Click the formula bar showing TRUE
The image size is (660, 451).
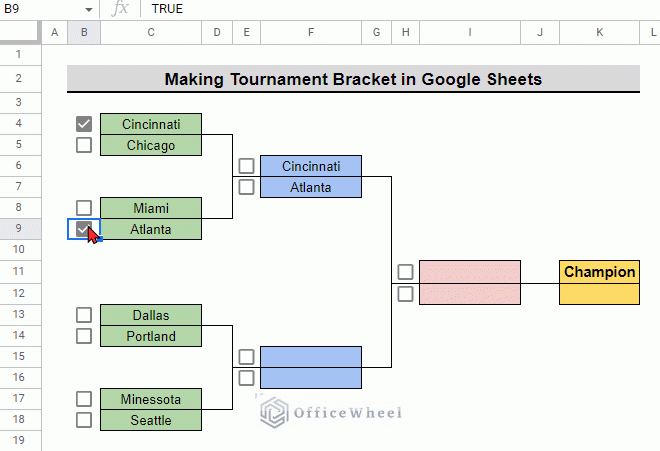pyautogui.click(x=400, y=9)
